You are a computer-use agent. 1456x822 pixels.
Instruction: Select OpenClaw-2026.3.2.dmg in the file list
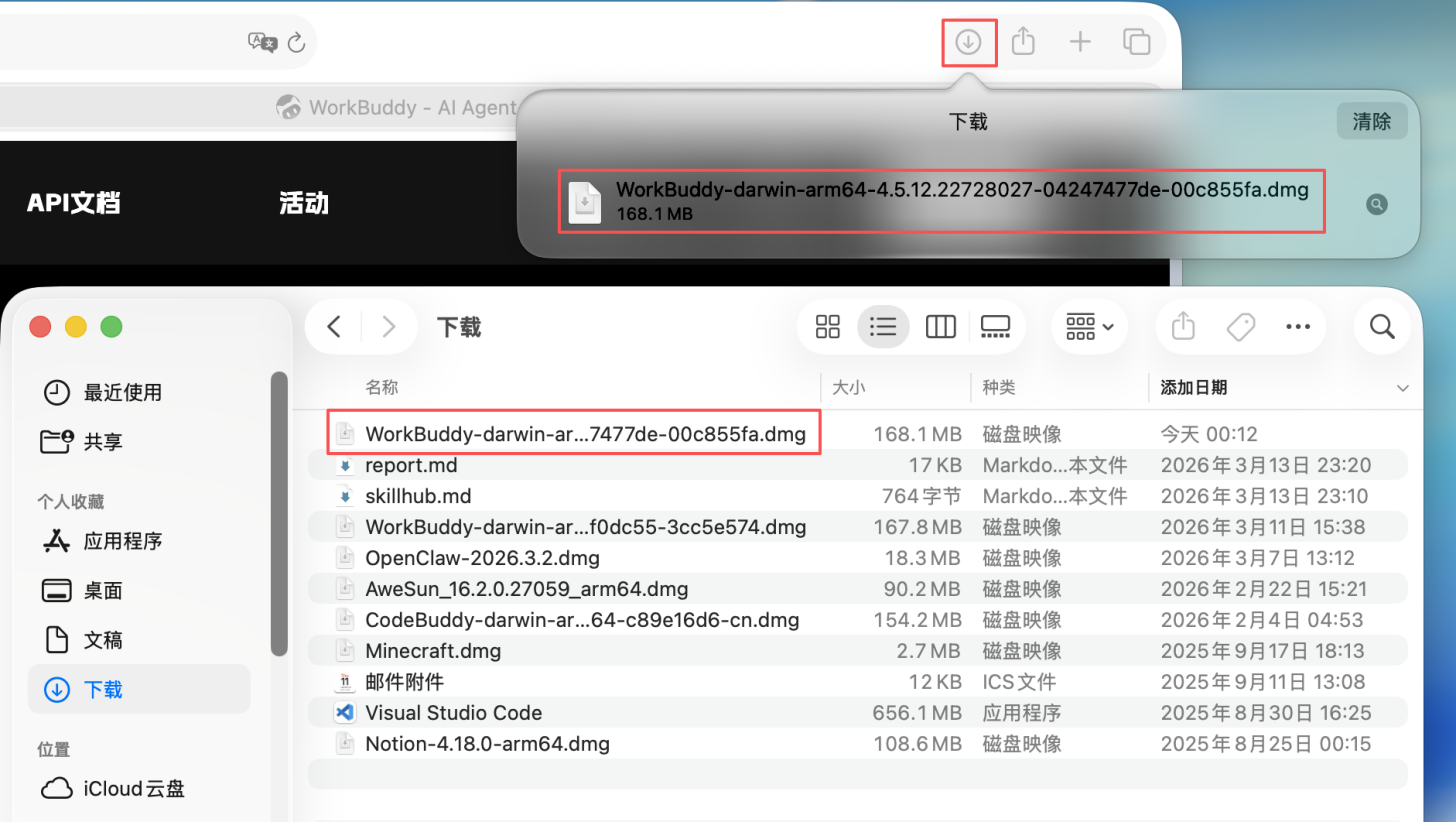coord(482,558)
